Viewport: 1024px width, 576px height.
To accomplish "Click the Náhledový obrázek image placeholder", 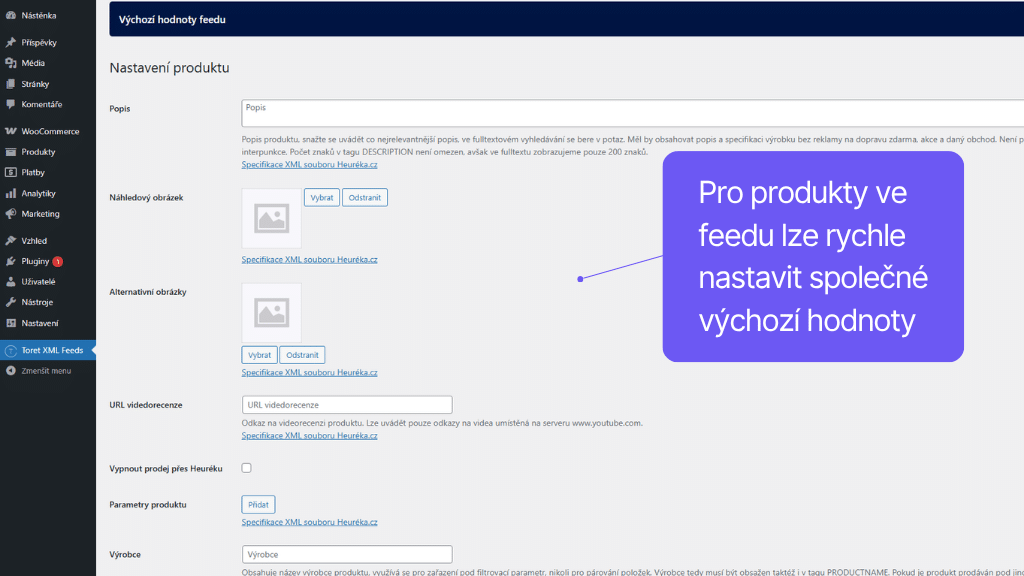I will pyautogui.click(x=271, y=219).
